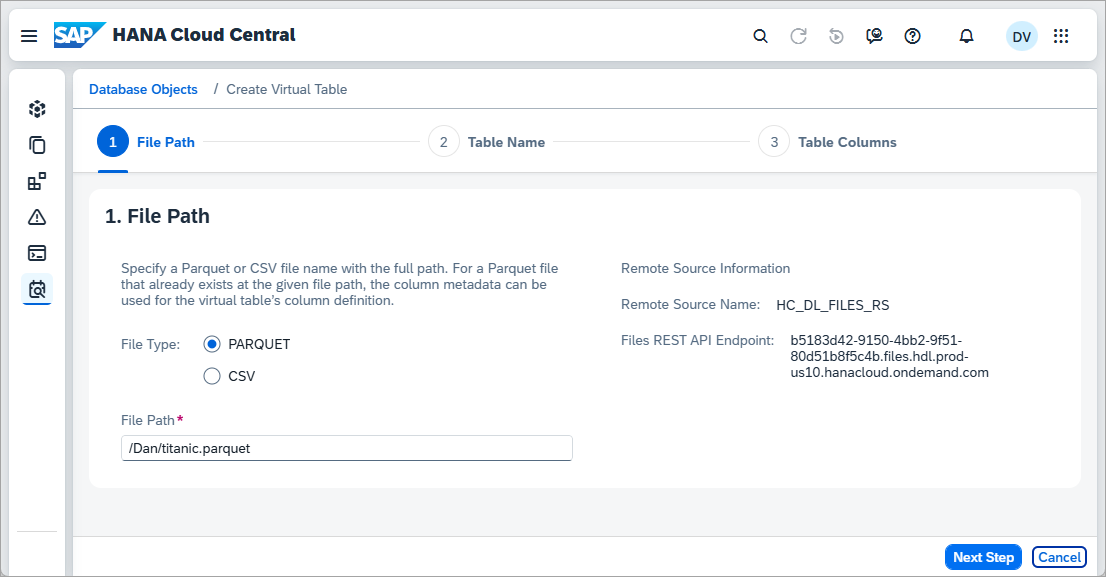Open instances icon in left sidebar

click(x=37, y=109)
